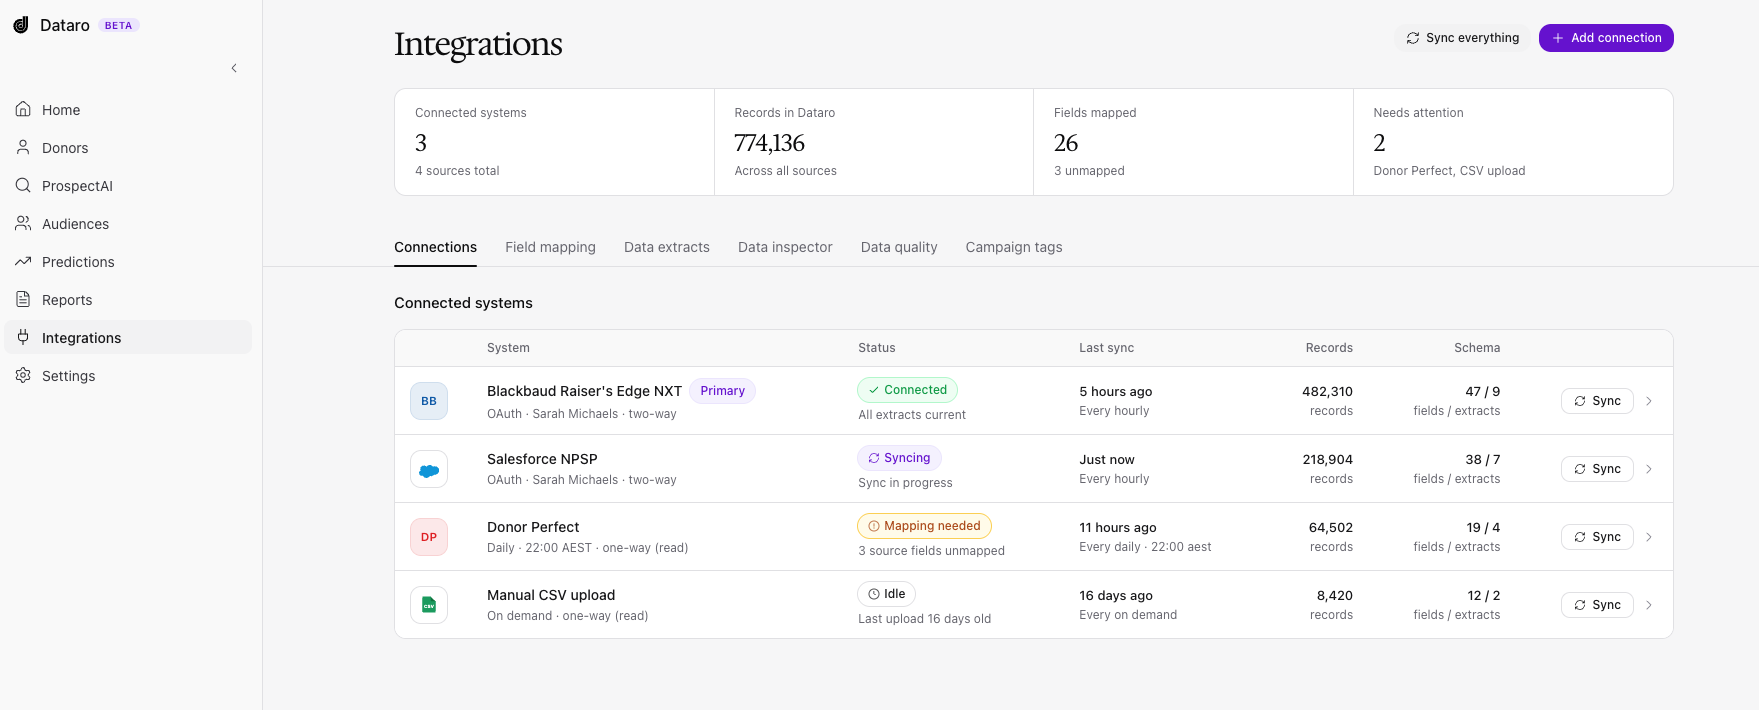The width and height of the screenshot is (1759, 710).
Task: Click the 8,420 records value
Action: pos(1335,596)
